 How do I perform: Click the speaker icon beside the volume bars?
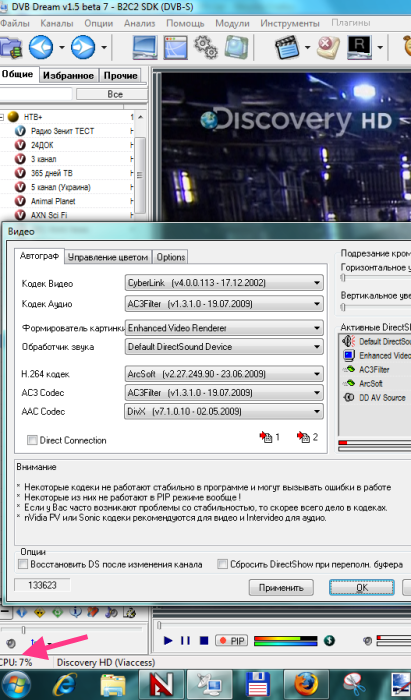pos(368,641)
